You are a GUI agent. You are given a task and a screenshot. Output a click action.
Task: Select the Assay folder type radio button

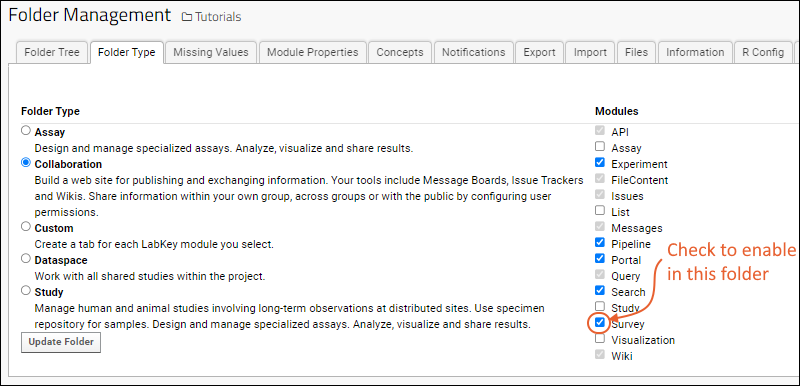click(26, 131)
